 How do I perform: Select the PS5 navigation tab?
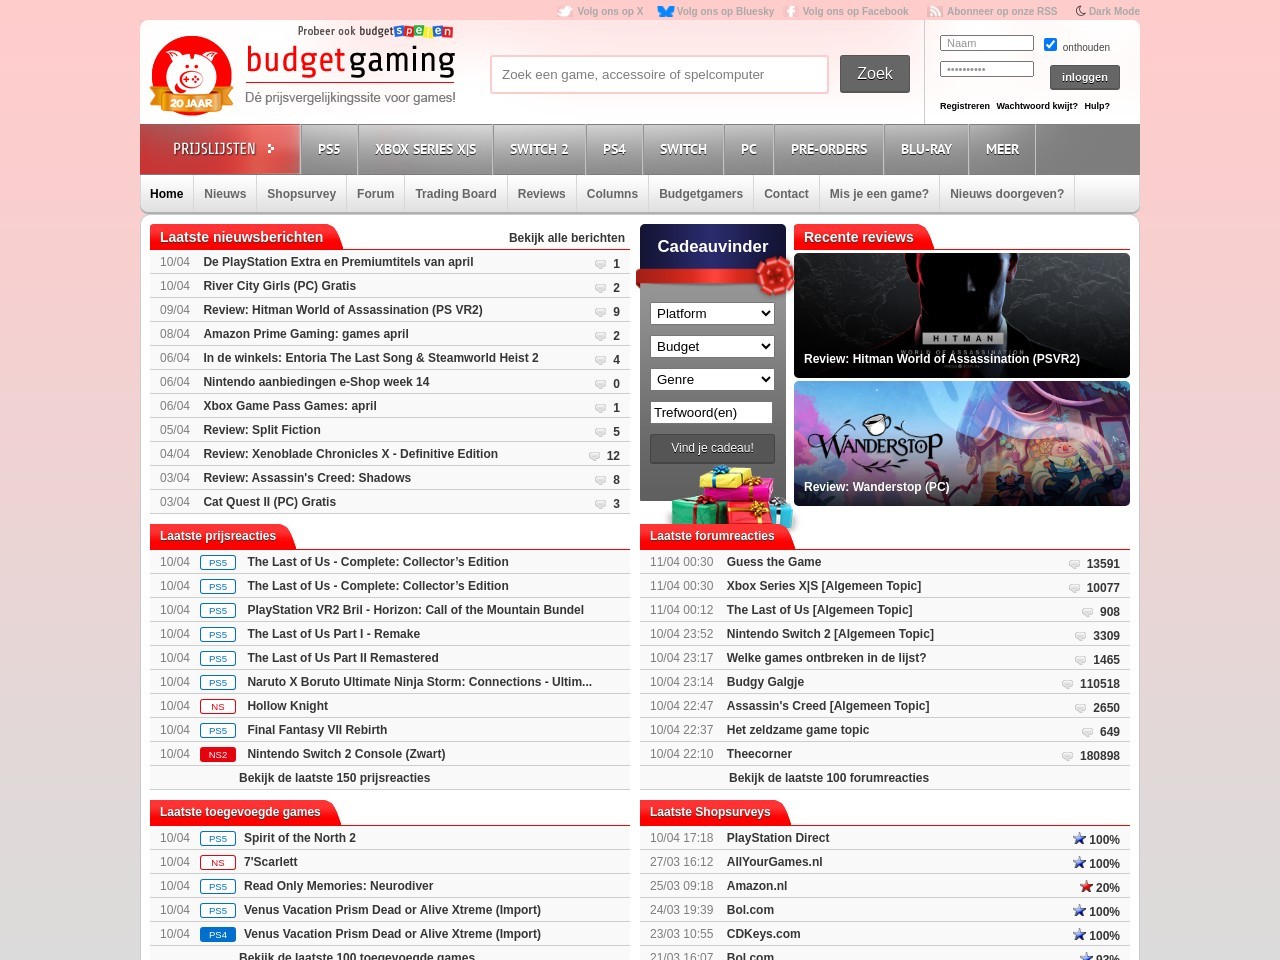point(329,149)
